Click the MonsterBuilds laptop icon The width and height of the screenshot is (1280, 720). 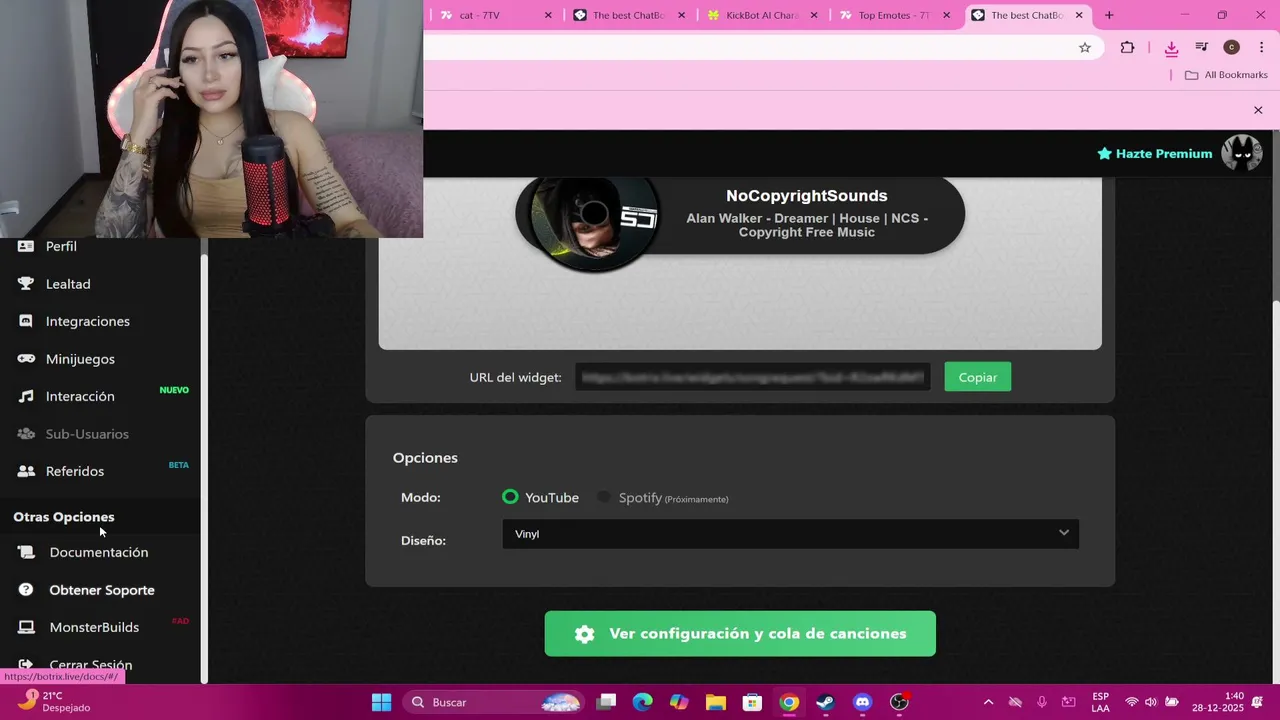26,627
